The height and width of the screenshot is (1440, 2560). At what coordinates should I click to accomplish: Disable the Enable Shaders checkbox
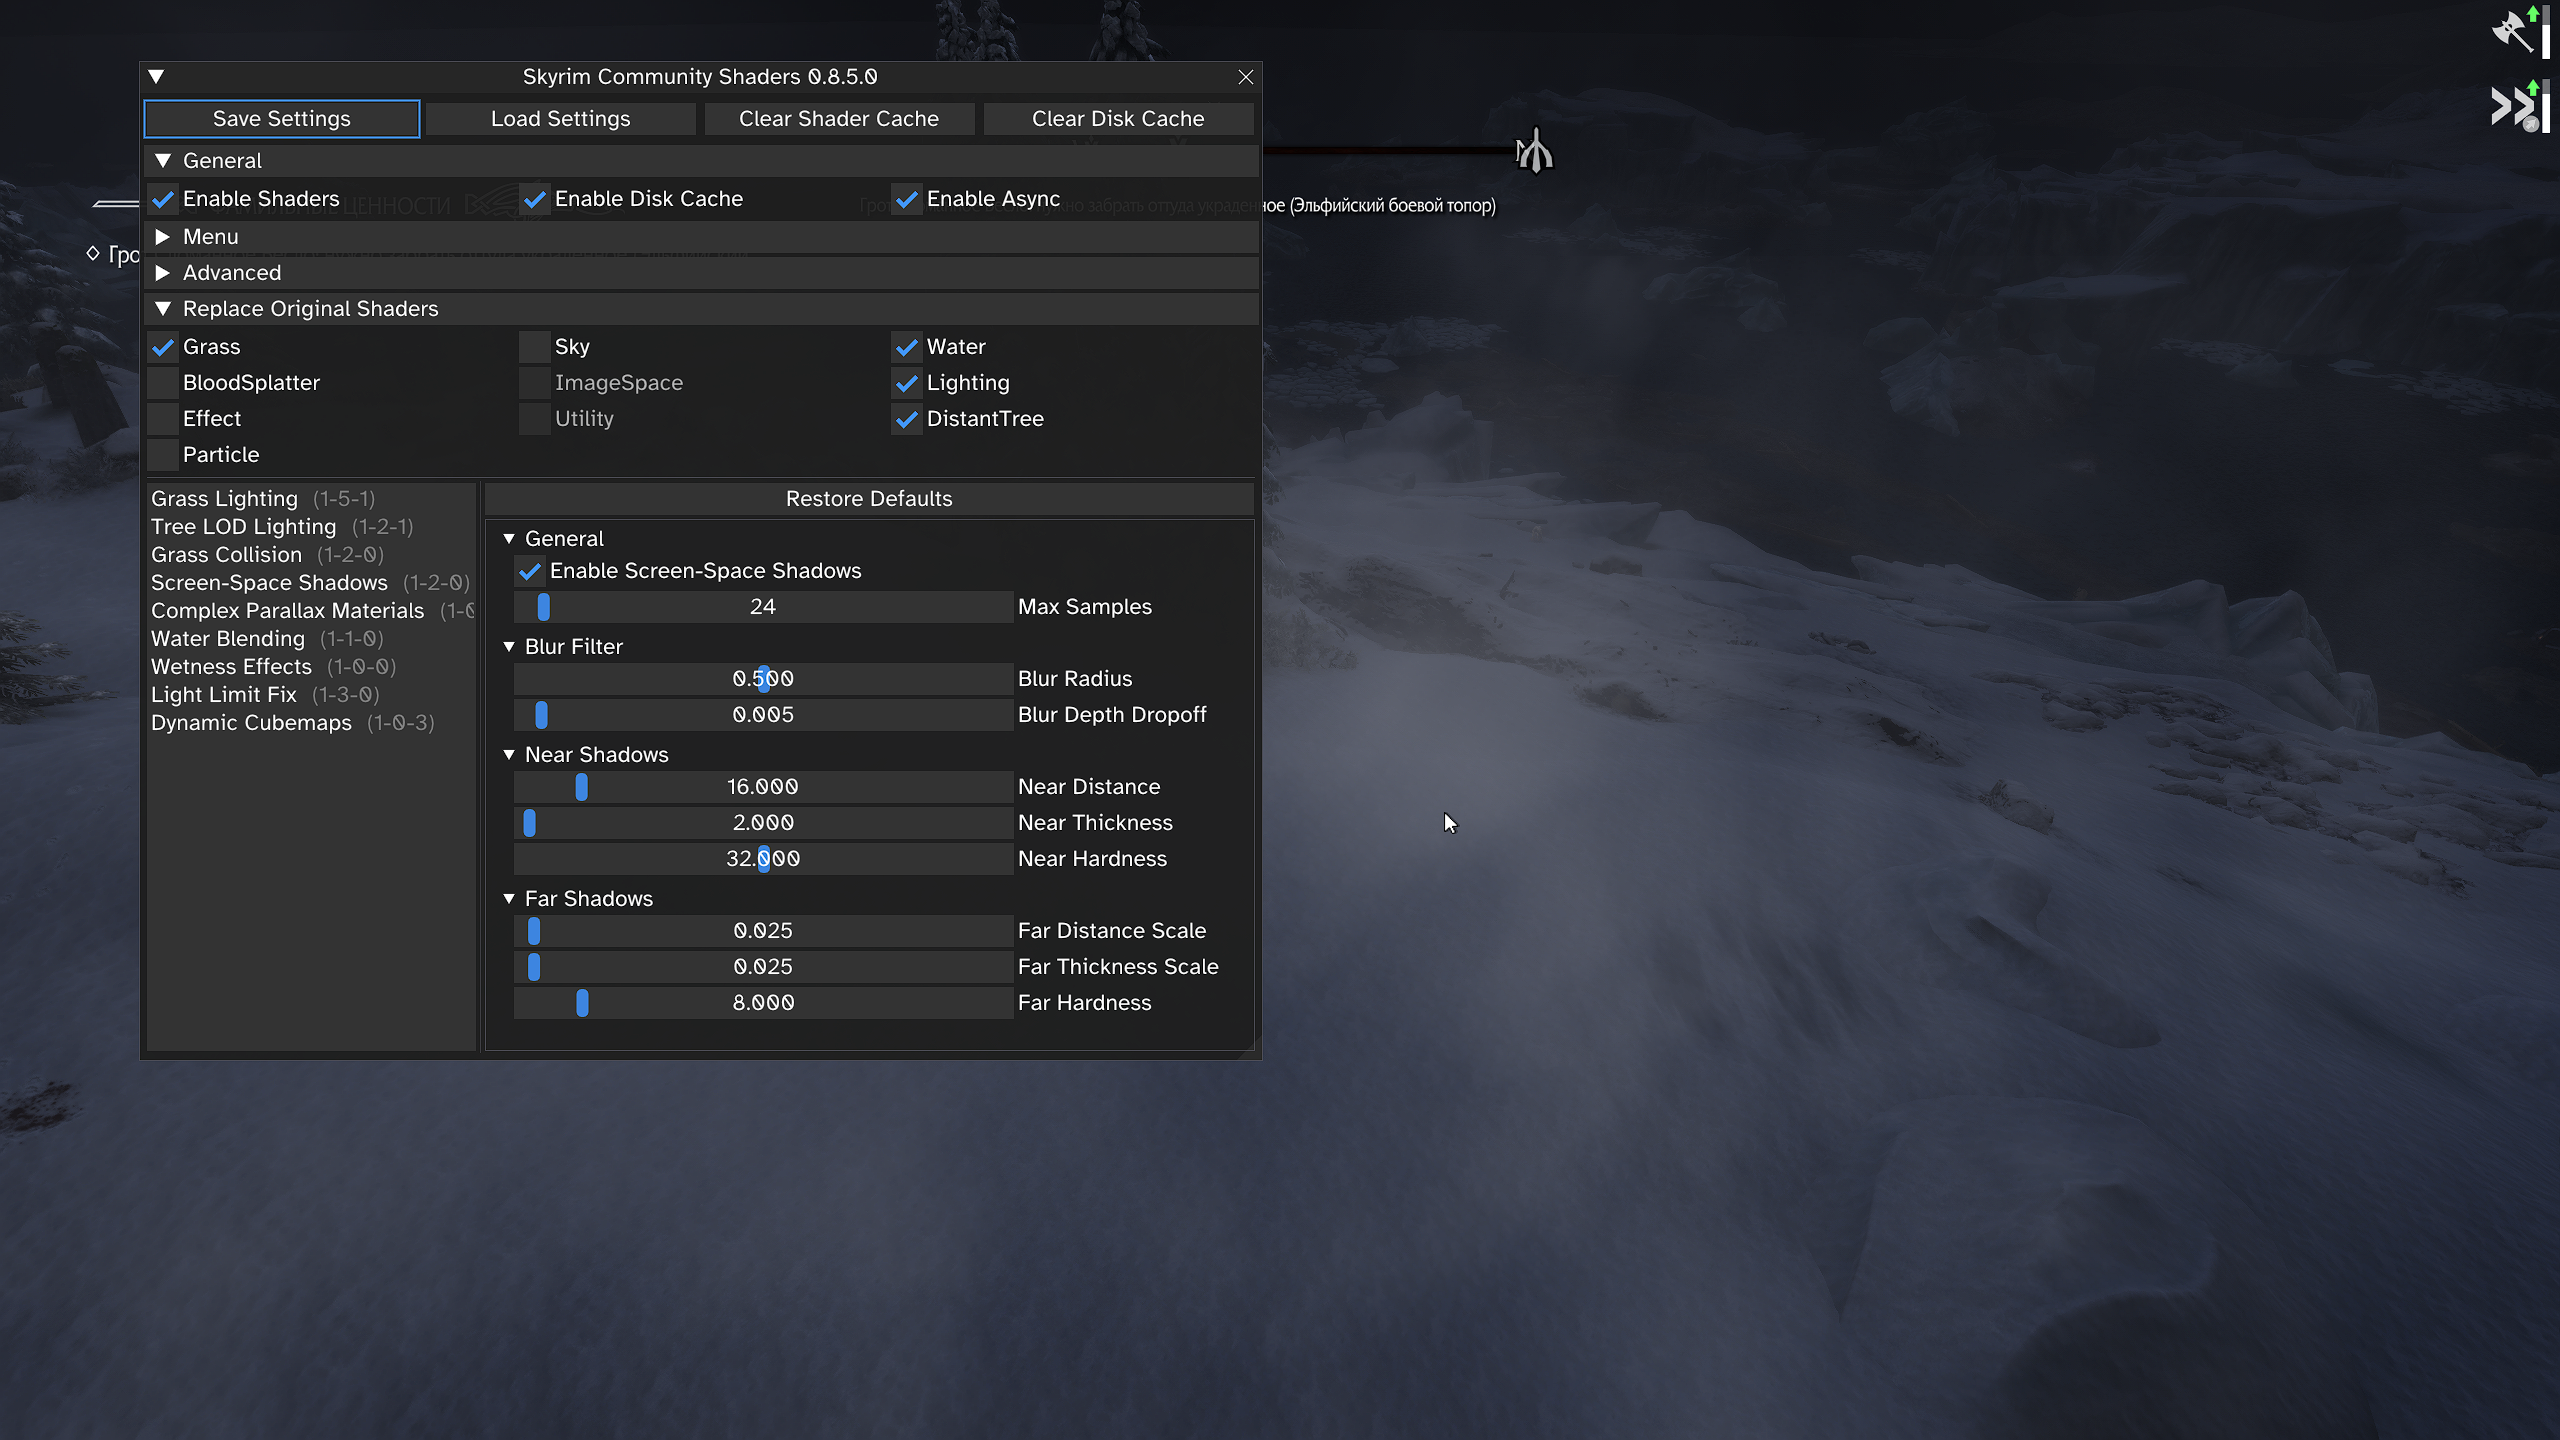point(163,199)
